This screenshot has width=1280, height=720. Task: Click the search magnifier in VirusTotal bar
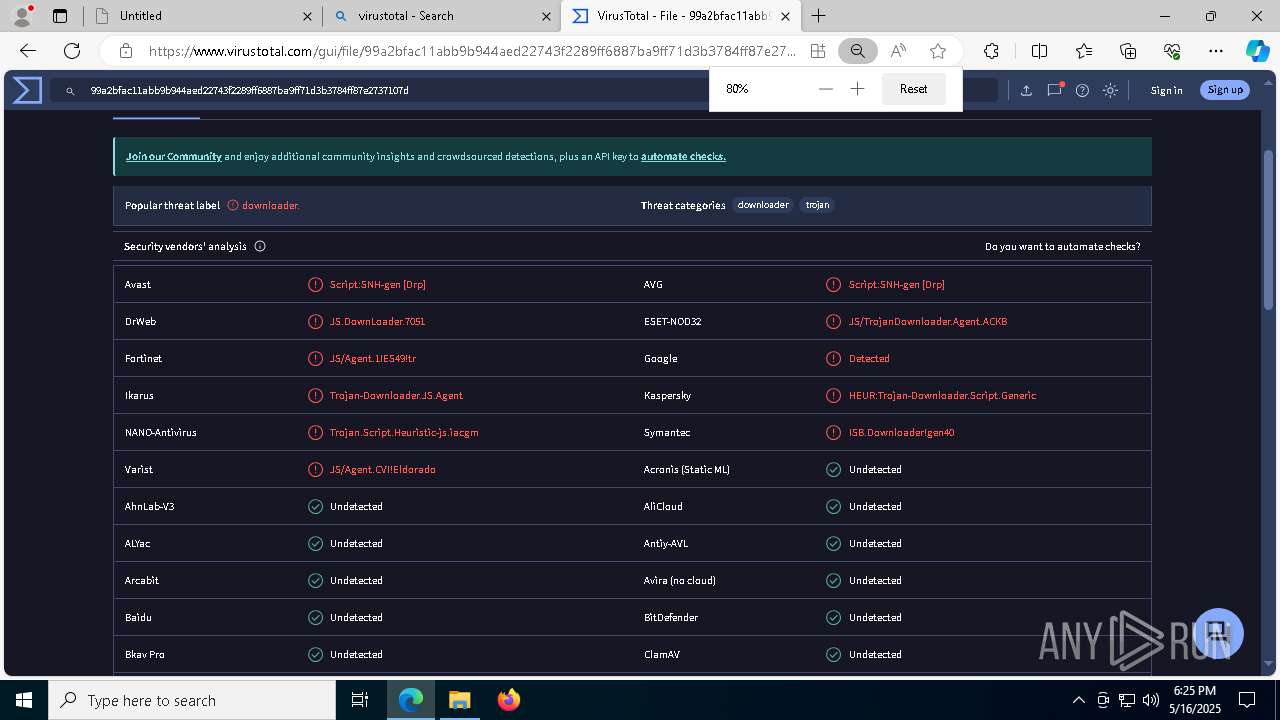pos(70,90)
